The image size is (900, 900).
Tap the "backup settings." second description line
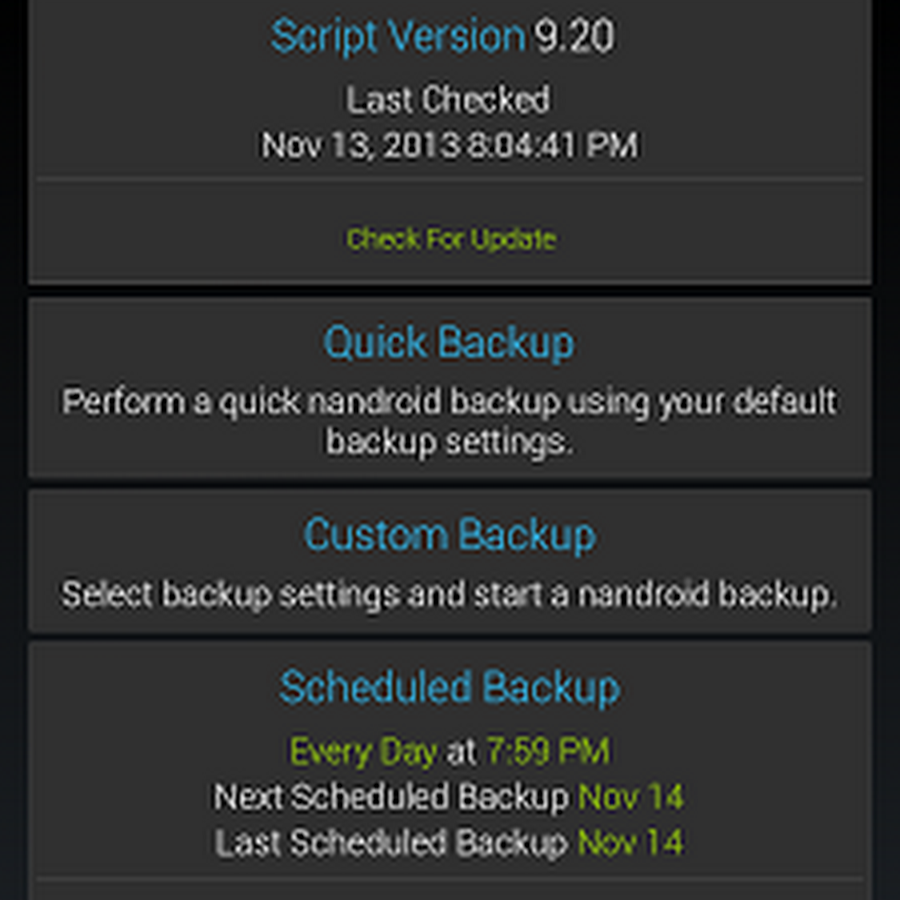pyautogui.click(x=449, y=443)
